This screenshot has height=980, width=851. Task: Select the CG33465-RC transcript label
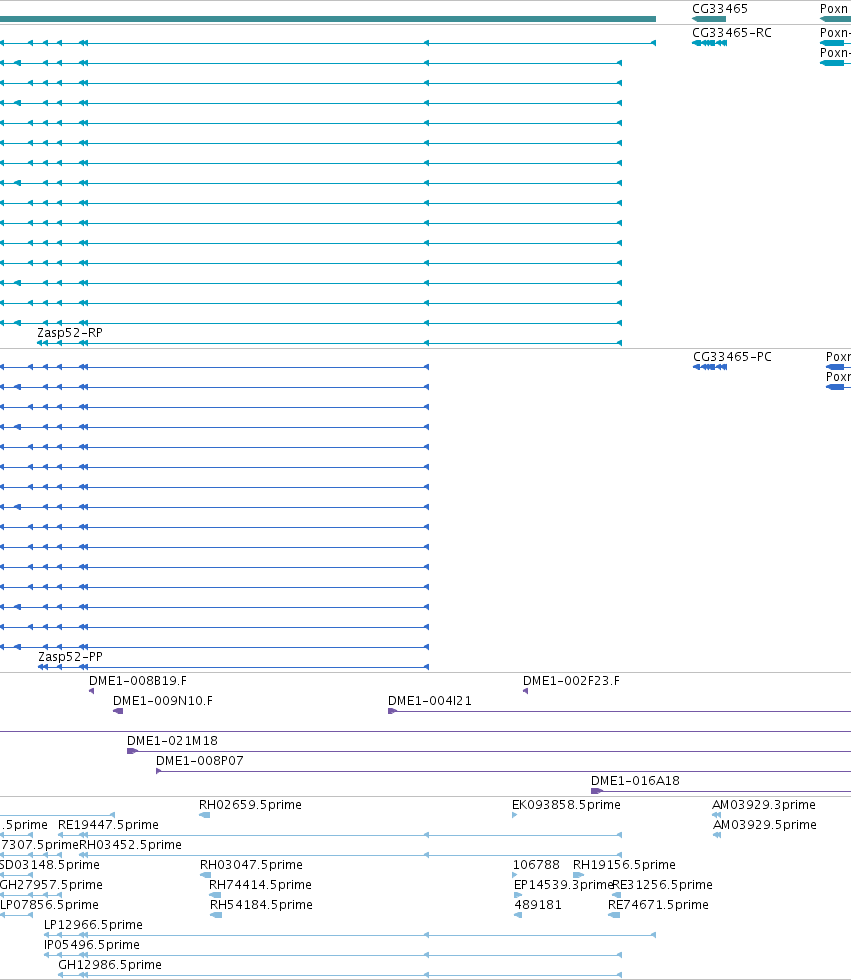point(732,32)
